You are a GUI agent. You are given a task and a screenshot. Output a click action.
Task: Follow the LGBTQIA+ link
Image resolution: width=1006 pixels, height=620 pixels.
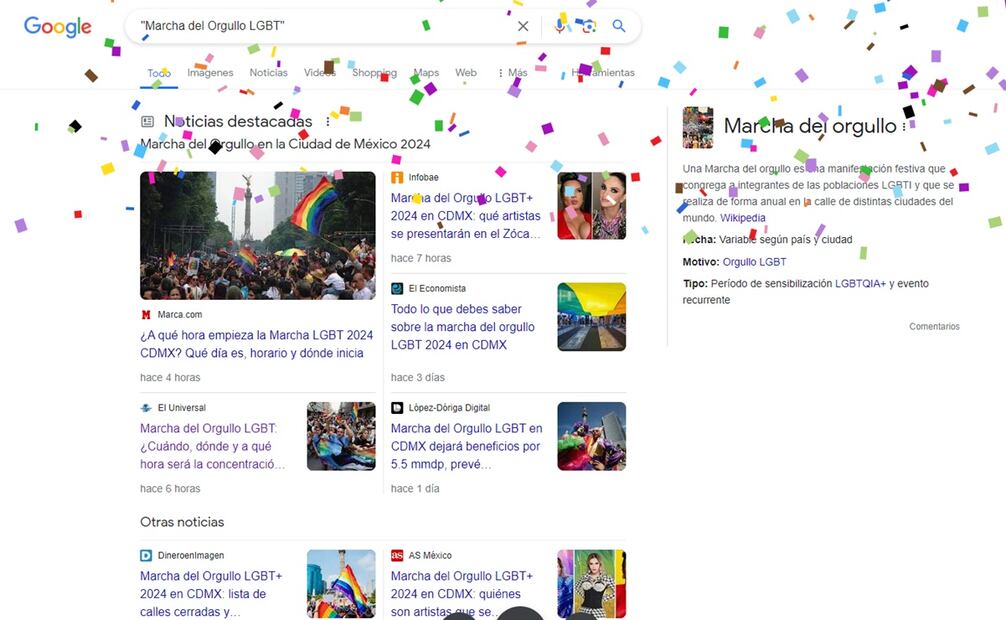point(860,284)
